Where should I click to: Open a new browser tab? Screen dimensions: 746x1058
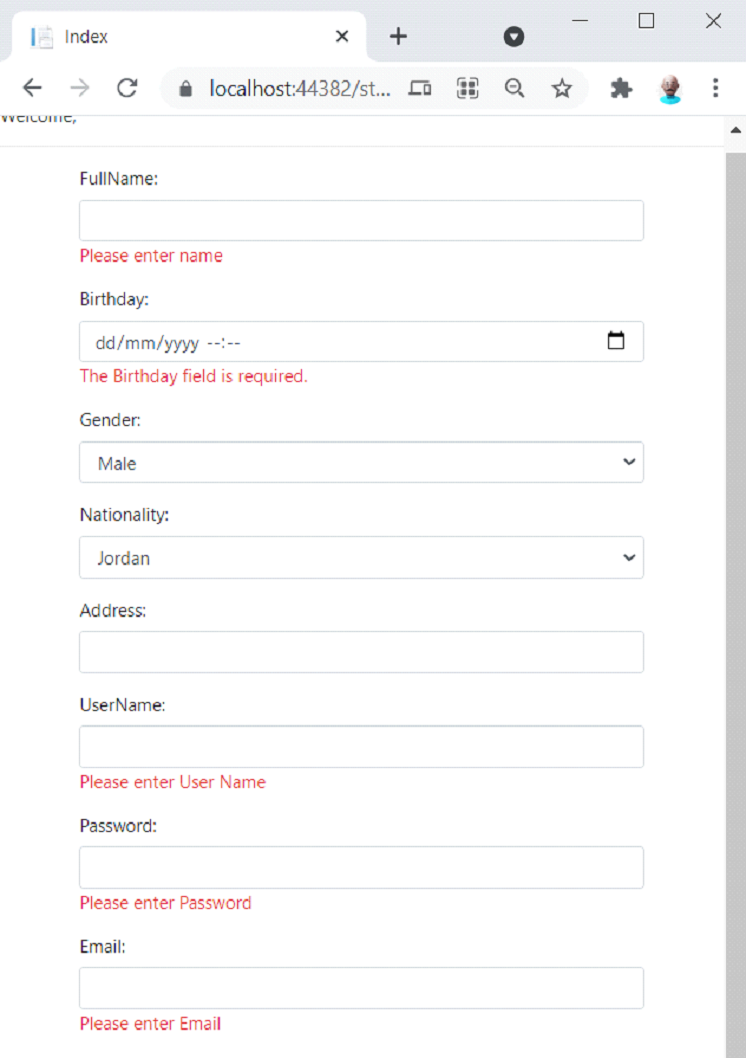(399, 36)
